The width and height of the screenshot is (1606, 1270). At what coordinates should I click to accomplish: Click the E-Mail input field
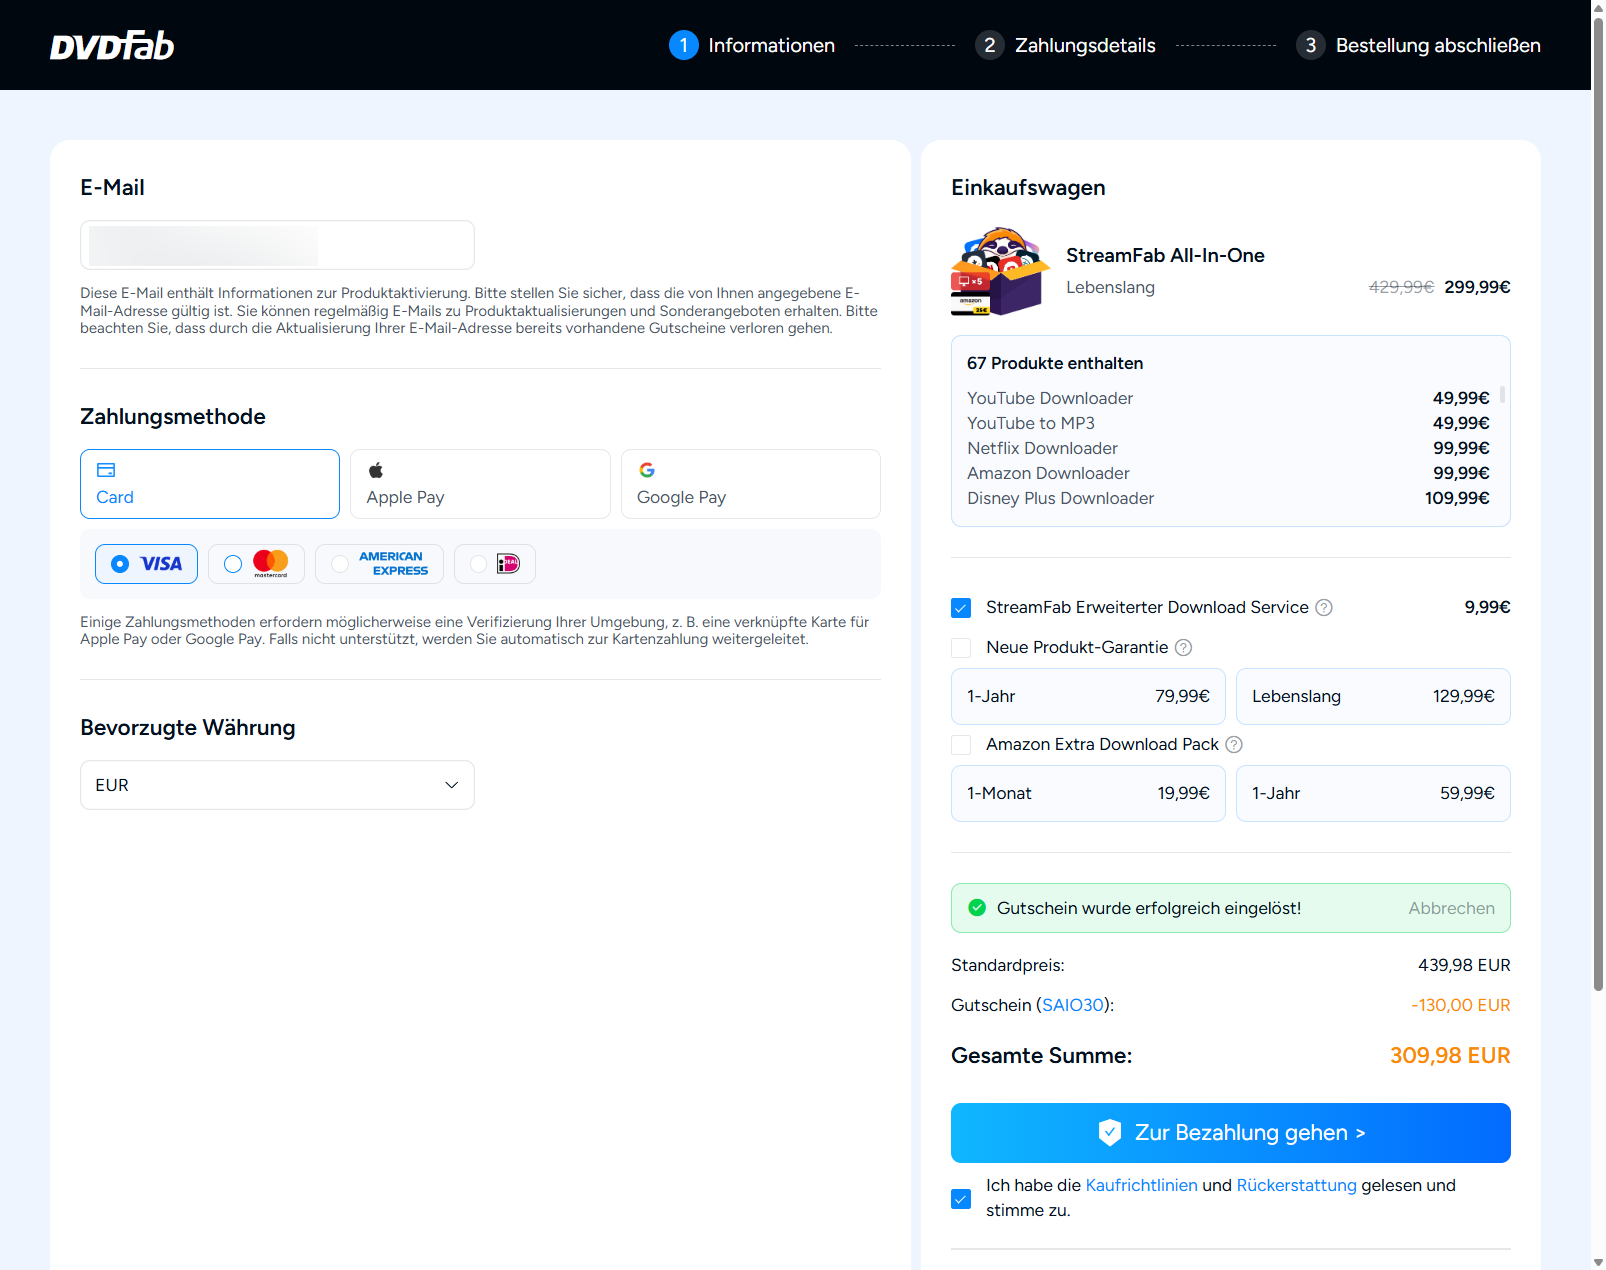coord(277,245)
